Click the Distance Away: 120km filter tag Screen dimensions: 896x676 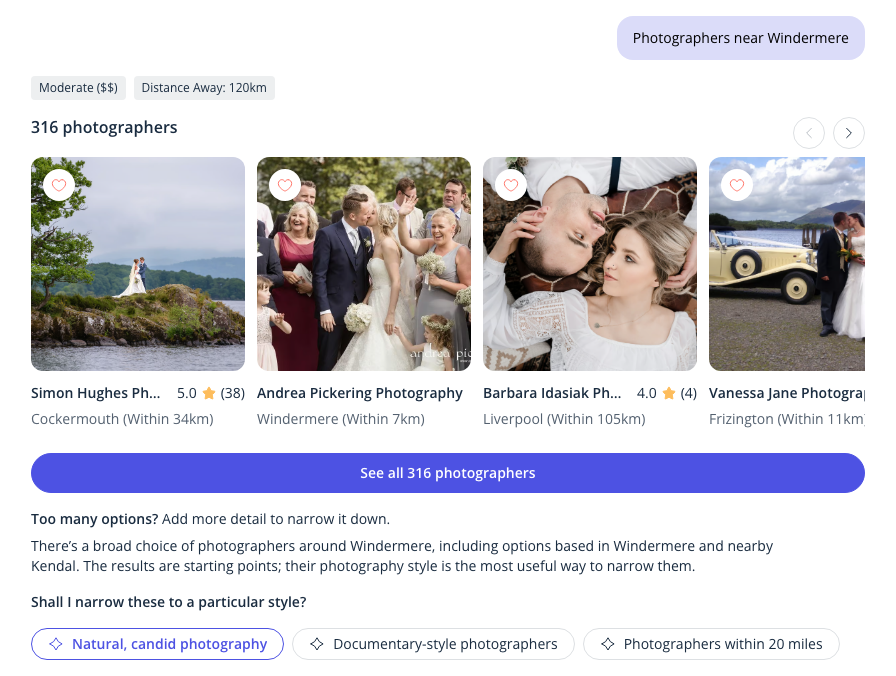coord(204,88)
